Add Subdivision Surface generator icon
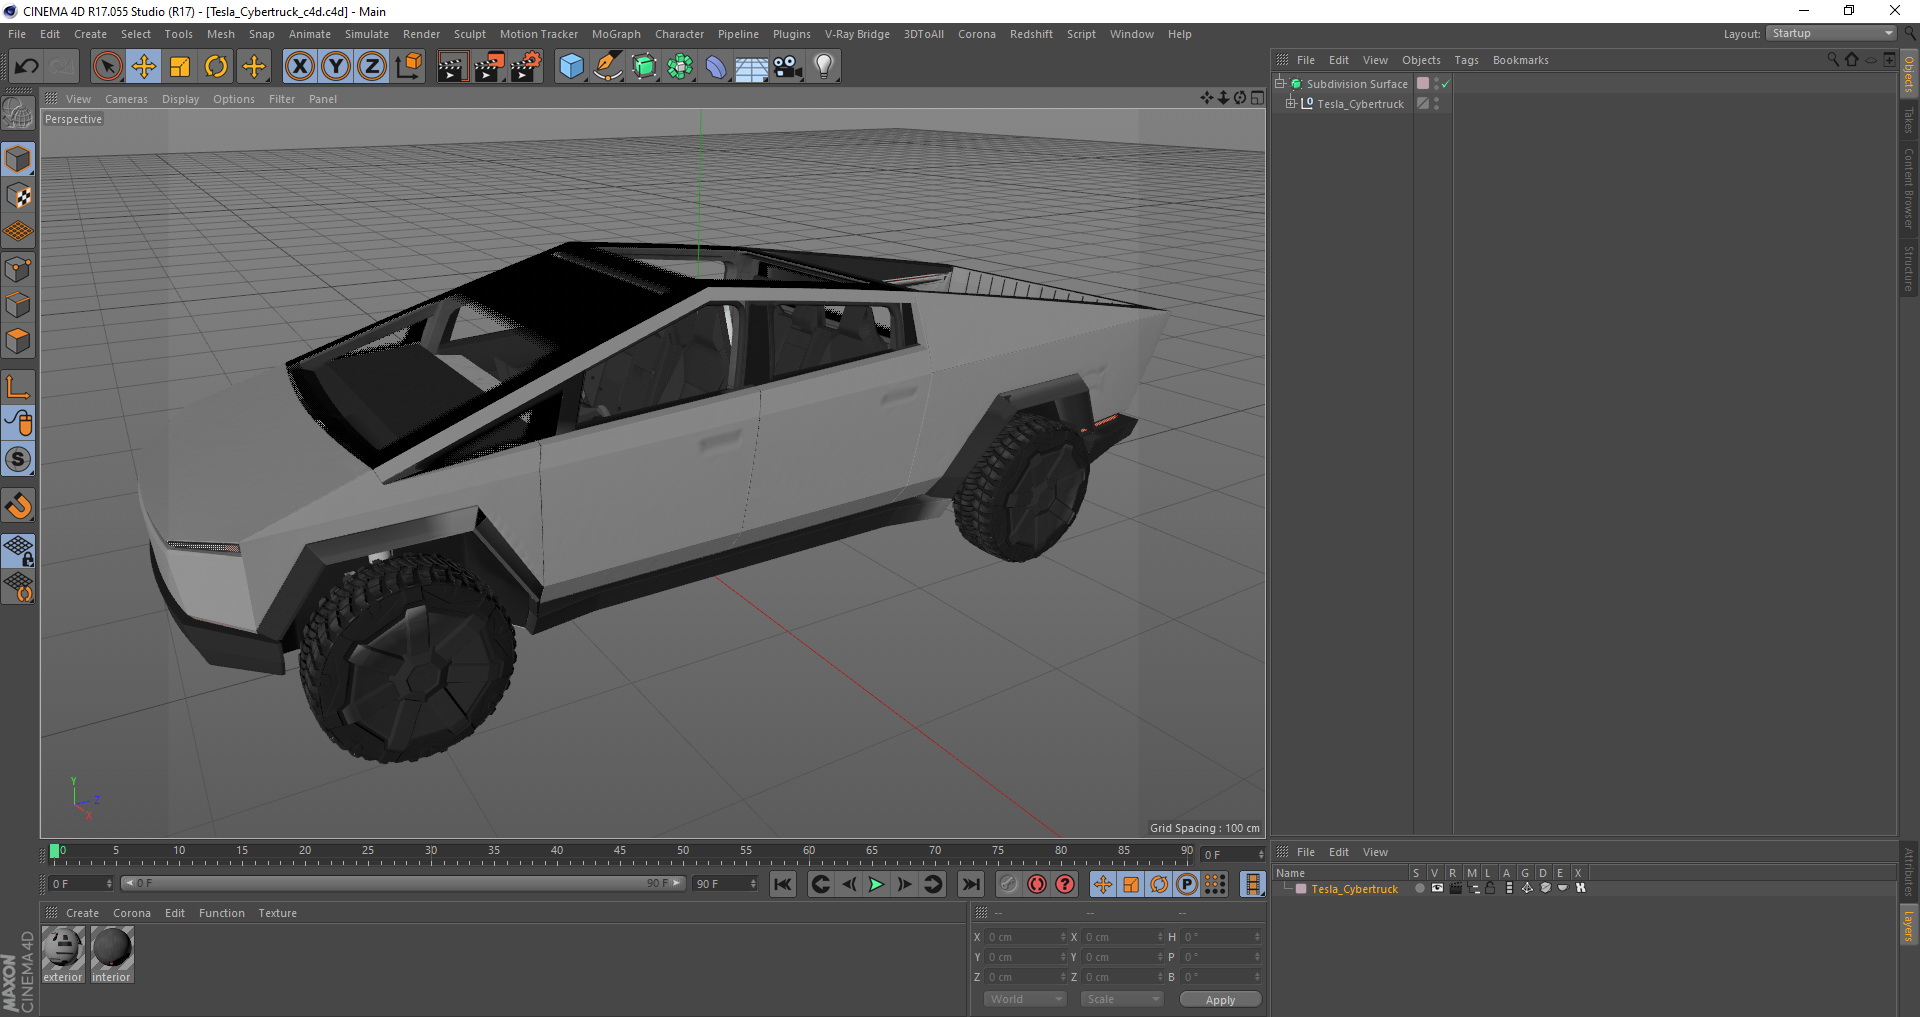 pyautogui.click(x=644, y=67)
